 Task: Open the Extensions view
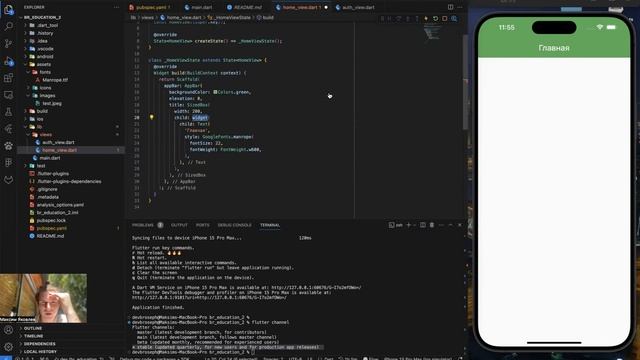(8, 78)
